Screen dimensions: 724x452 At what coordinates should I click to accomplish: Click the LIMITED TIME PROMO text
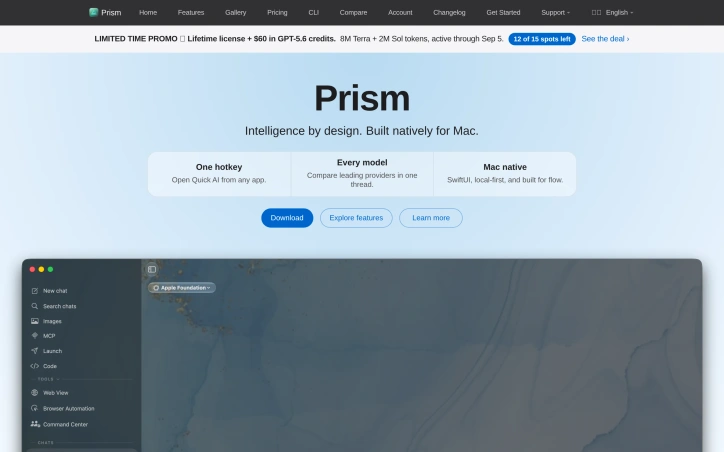(x=136, y=39)
